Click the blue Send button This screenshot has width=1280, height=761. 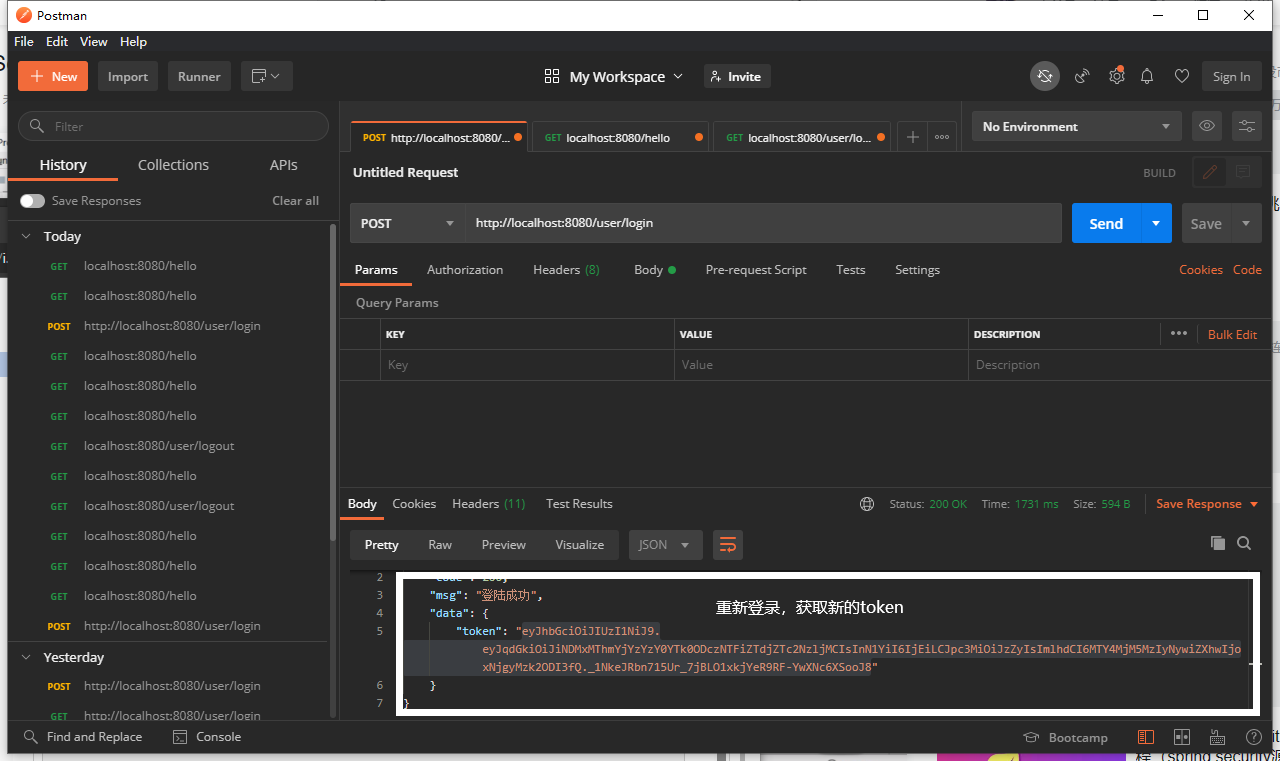coord(1106,223)
